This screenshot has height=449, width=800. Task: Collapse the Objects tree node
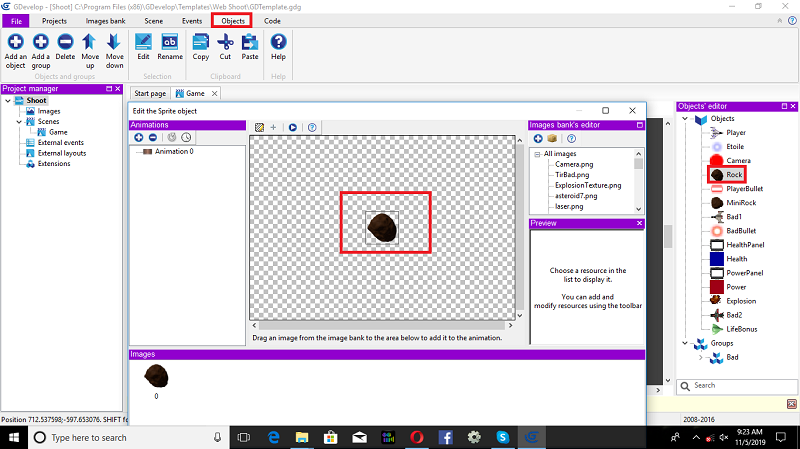(x=685, y=118)
